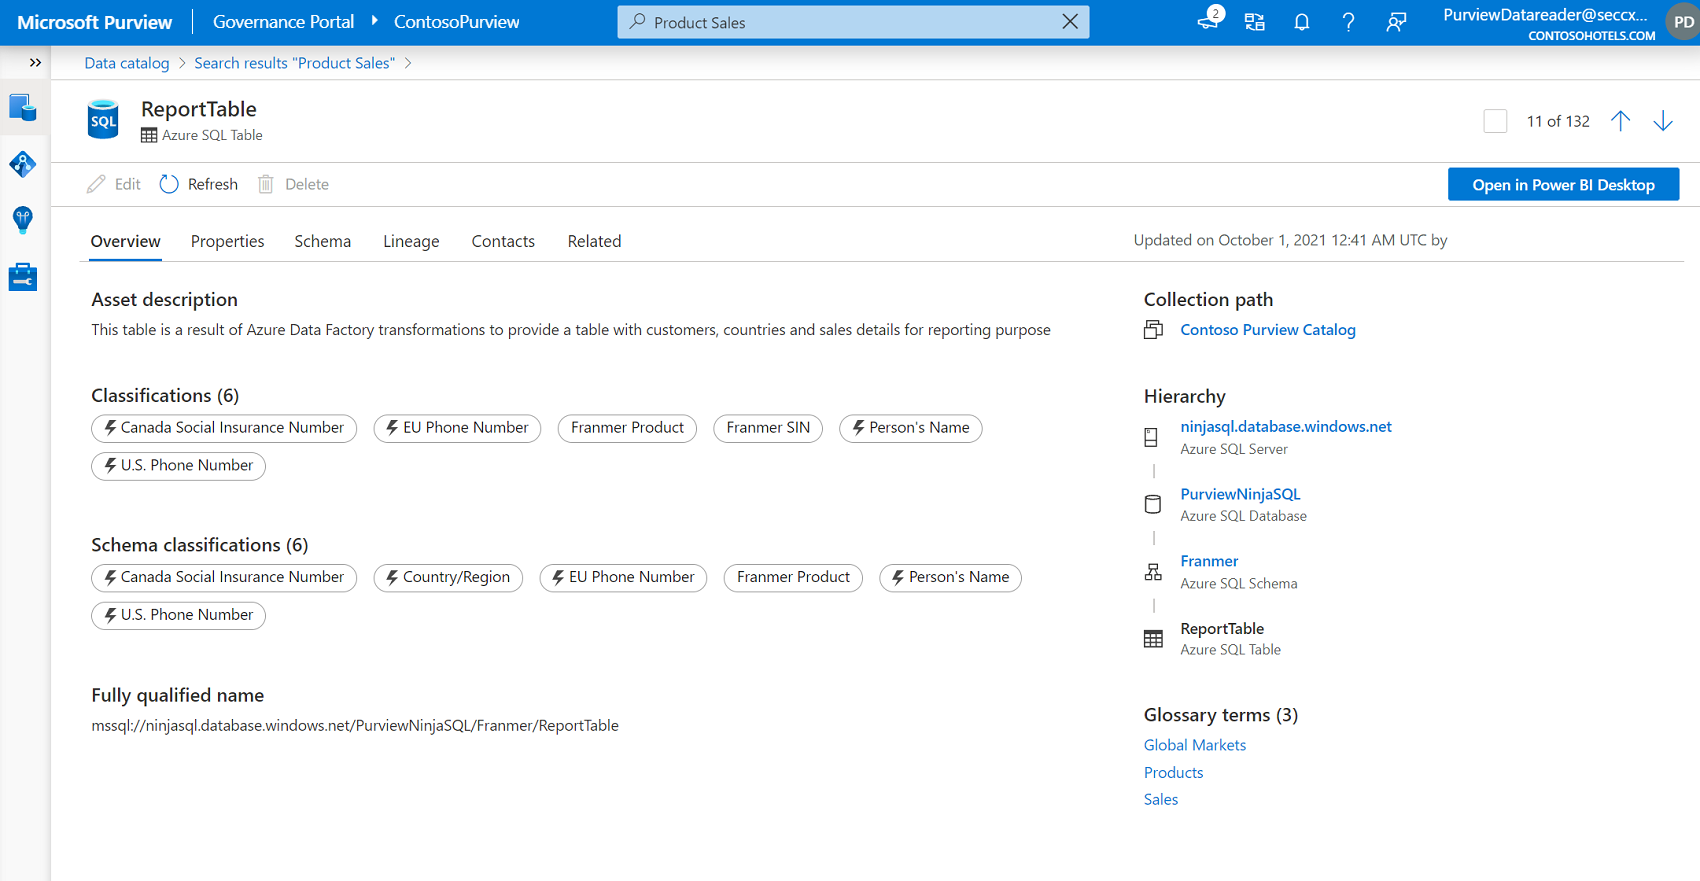Clear the Product Sales search text
1700x881 pixels.
pos(1069,22)
